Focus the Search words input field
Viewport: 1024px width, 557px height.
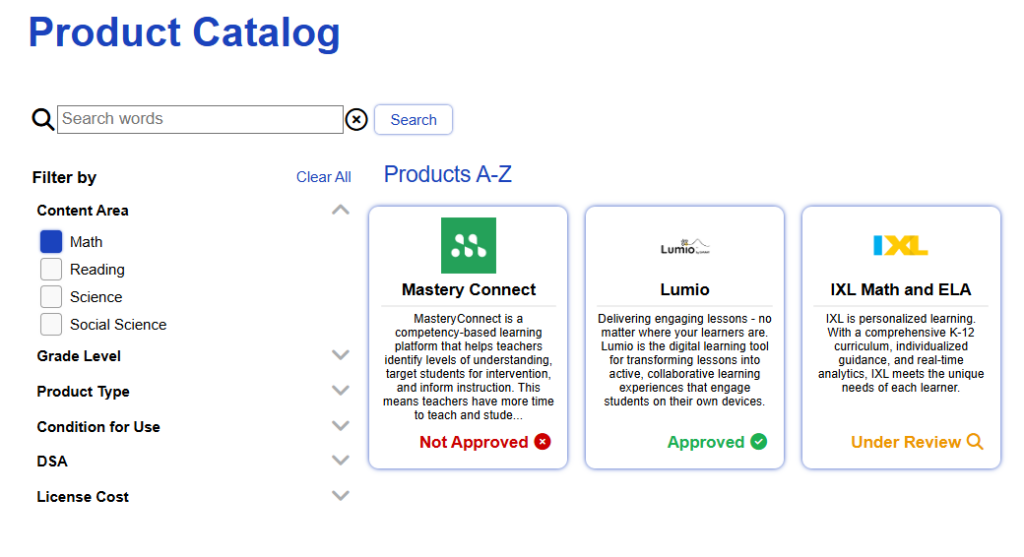point(200,119)
